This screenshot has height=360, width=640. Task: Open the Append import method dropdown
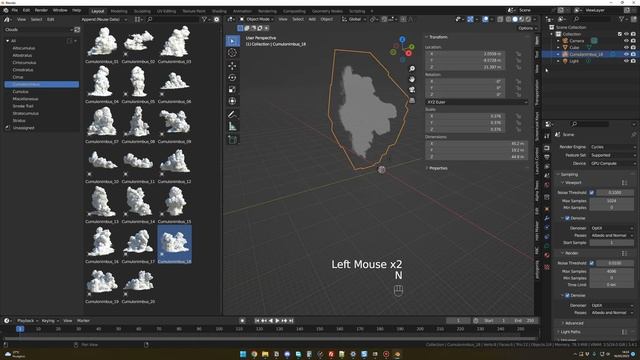coord(104,19)
